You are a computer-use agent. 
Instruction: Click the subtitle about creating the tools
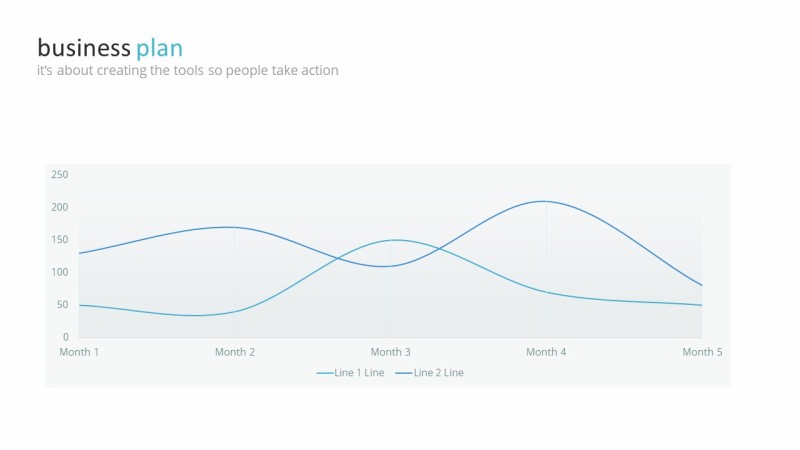coord(187,71)
